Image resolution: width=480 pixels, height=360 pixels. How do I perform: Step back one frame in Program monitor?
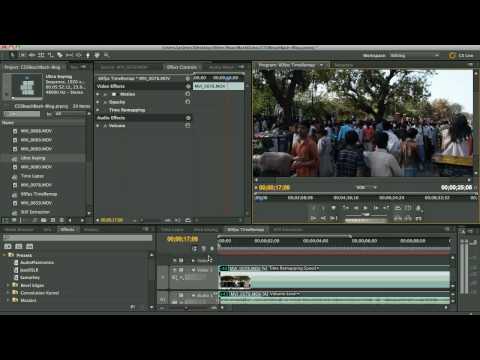tap(356, 208)
